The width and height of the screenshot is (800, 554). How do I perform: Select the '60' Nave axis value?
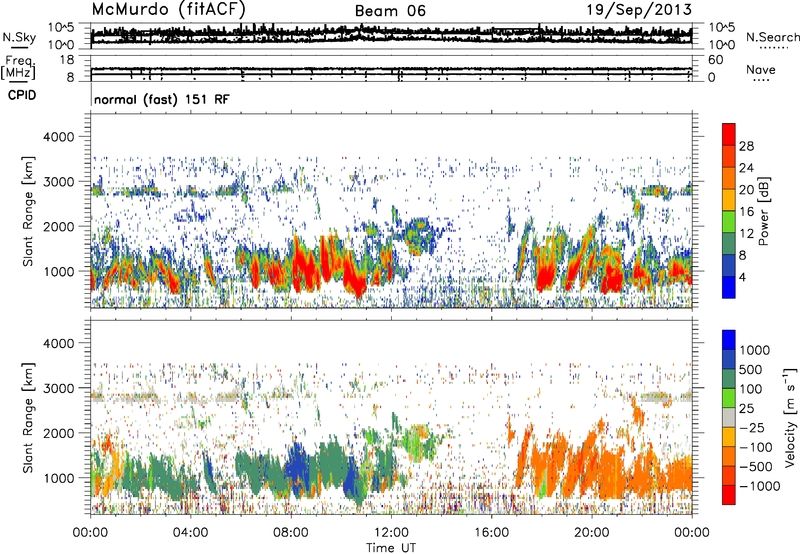point(715,60)
